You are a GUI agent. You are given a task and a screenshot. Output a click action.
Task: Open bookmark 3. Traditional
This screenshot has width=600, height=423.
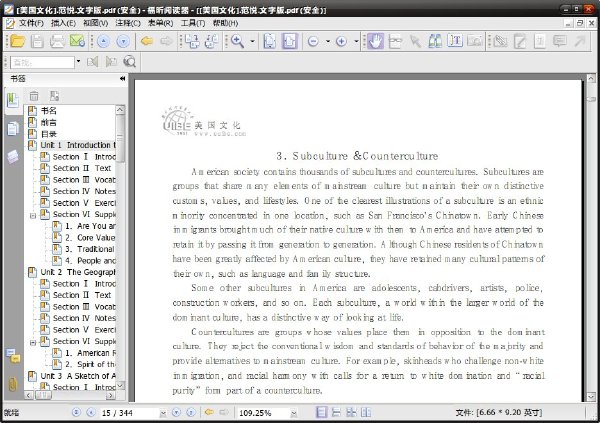(x=90, y=249)
